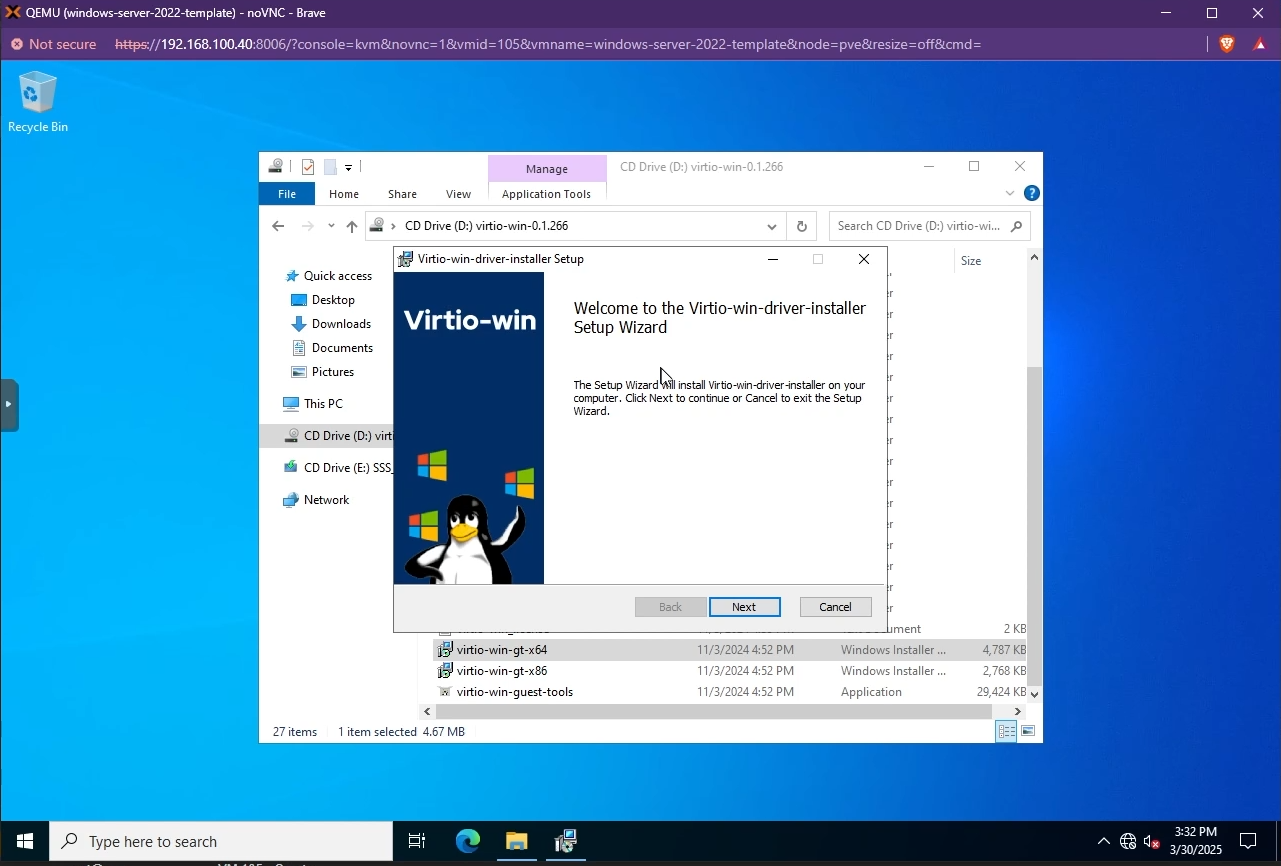Open the address bar history dropdown
This screenshot has width=1281, height=866.
click(x=770, y=225)
